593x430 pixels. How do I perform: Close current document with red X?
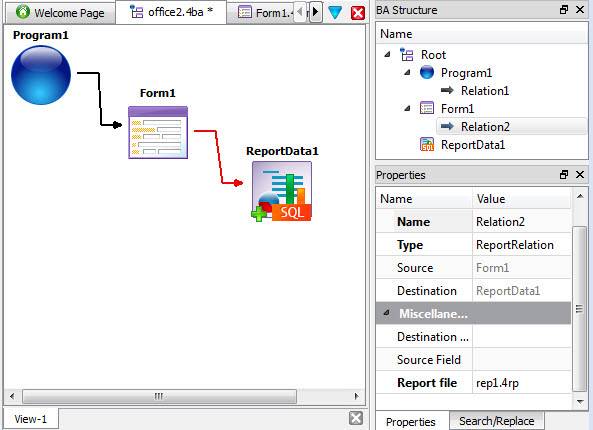(x=358, y=13)
